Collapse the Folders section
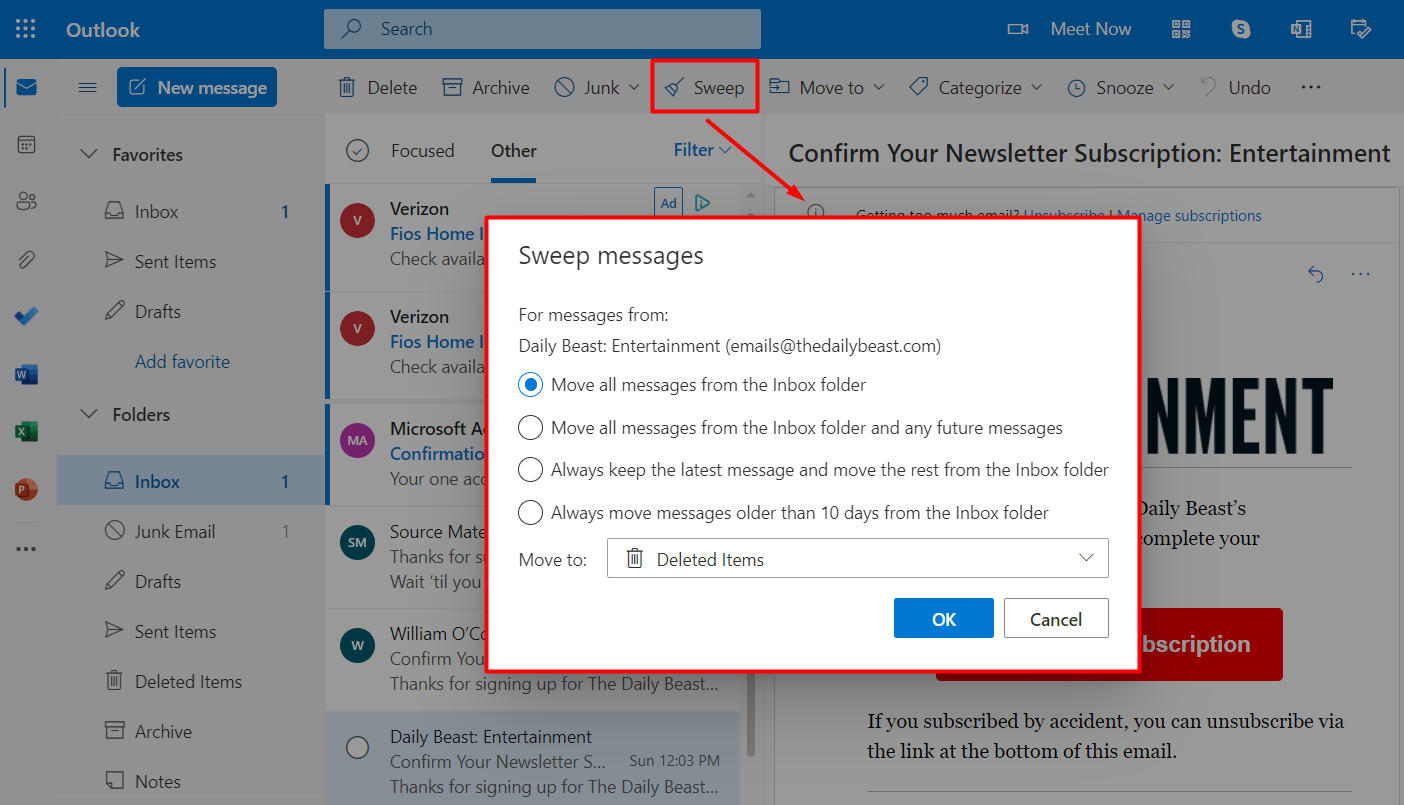The image size is (1404, 805). pos(89,415)
